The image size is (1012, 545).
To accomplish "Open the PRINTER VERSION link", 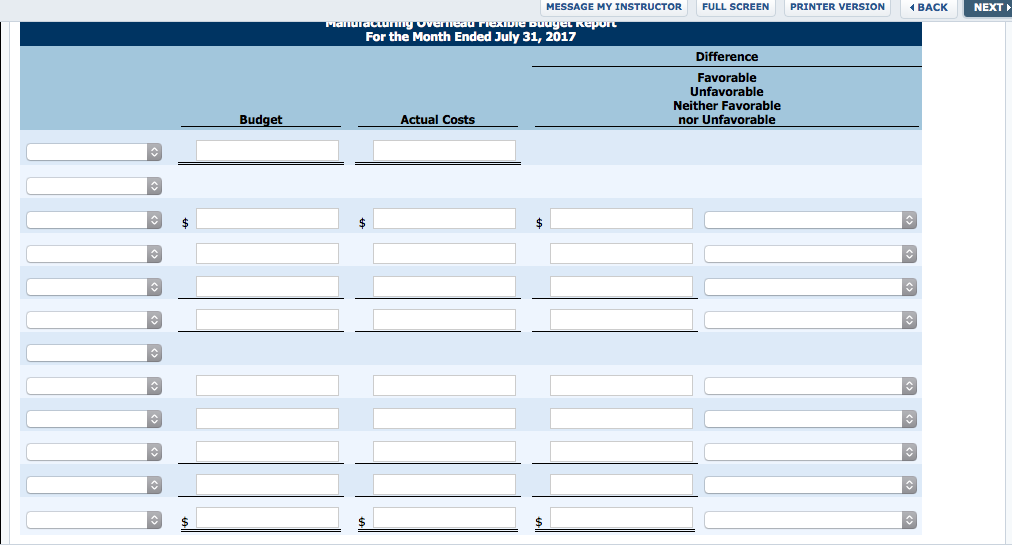I will (x=837, y=7).
